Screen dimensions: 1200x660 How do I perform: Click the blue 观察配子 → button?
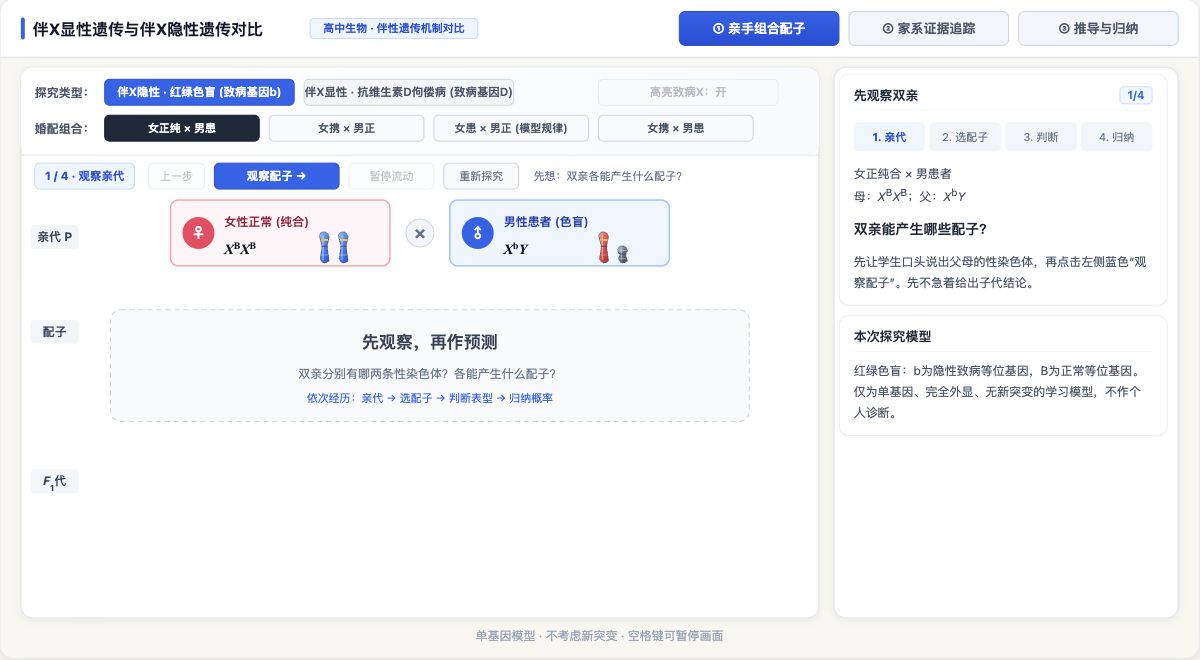(277, 176)
